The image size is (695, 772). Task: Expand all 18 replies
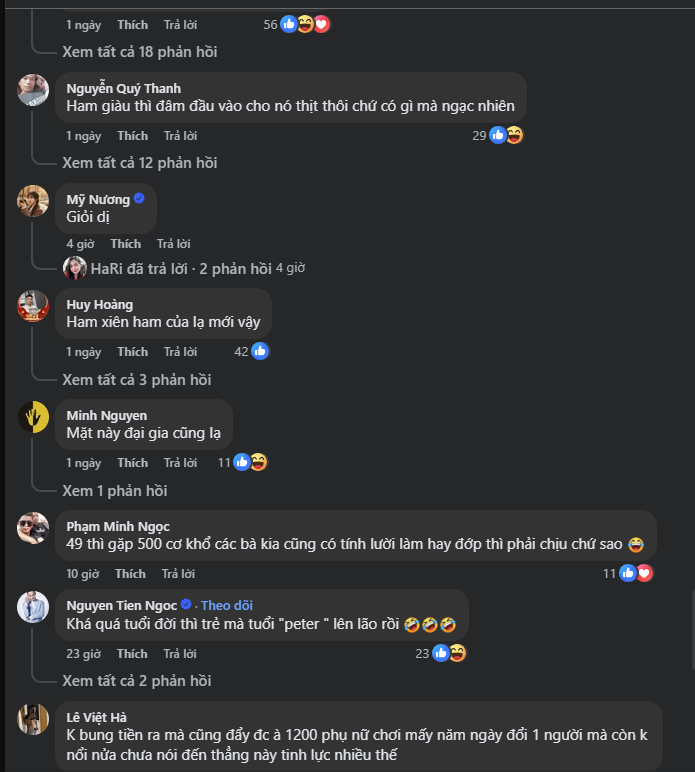139,51
